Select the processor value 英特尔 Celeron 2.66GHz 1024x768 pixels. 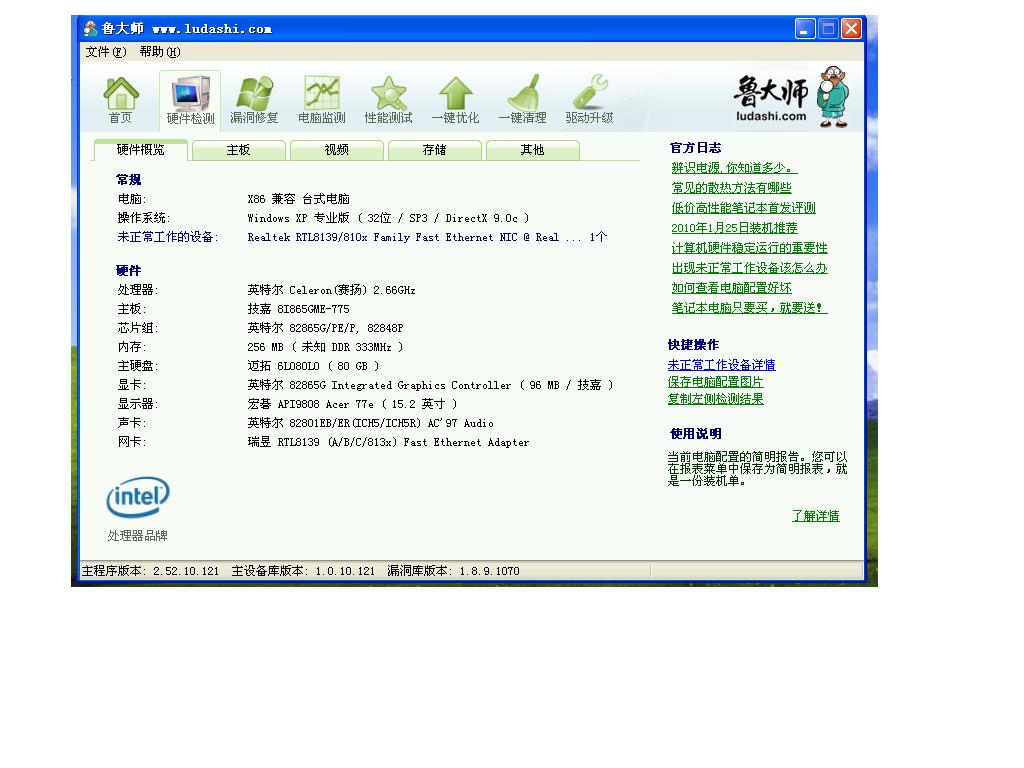click(x=331, y=290)
